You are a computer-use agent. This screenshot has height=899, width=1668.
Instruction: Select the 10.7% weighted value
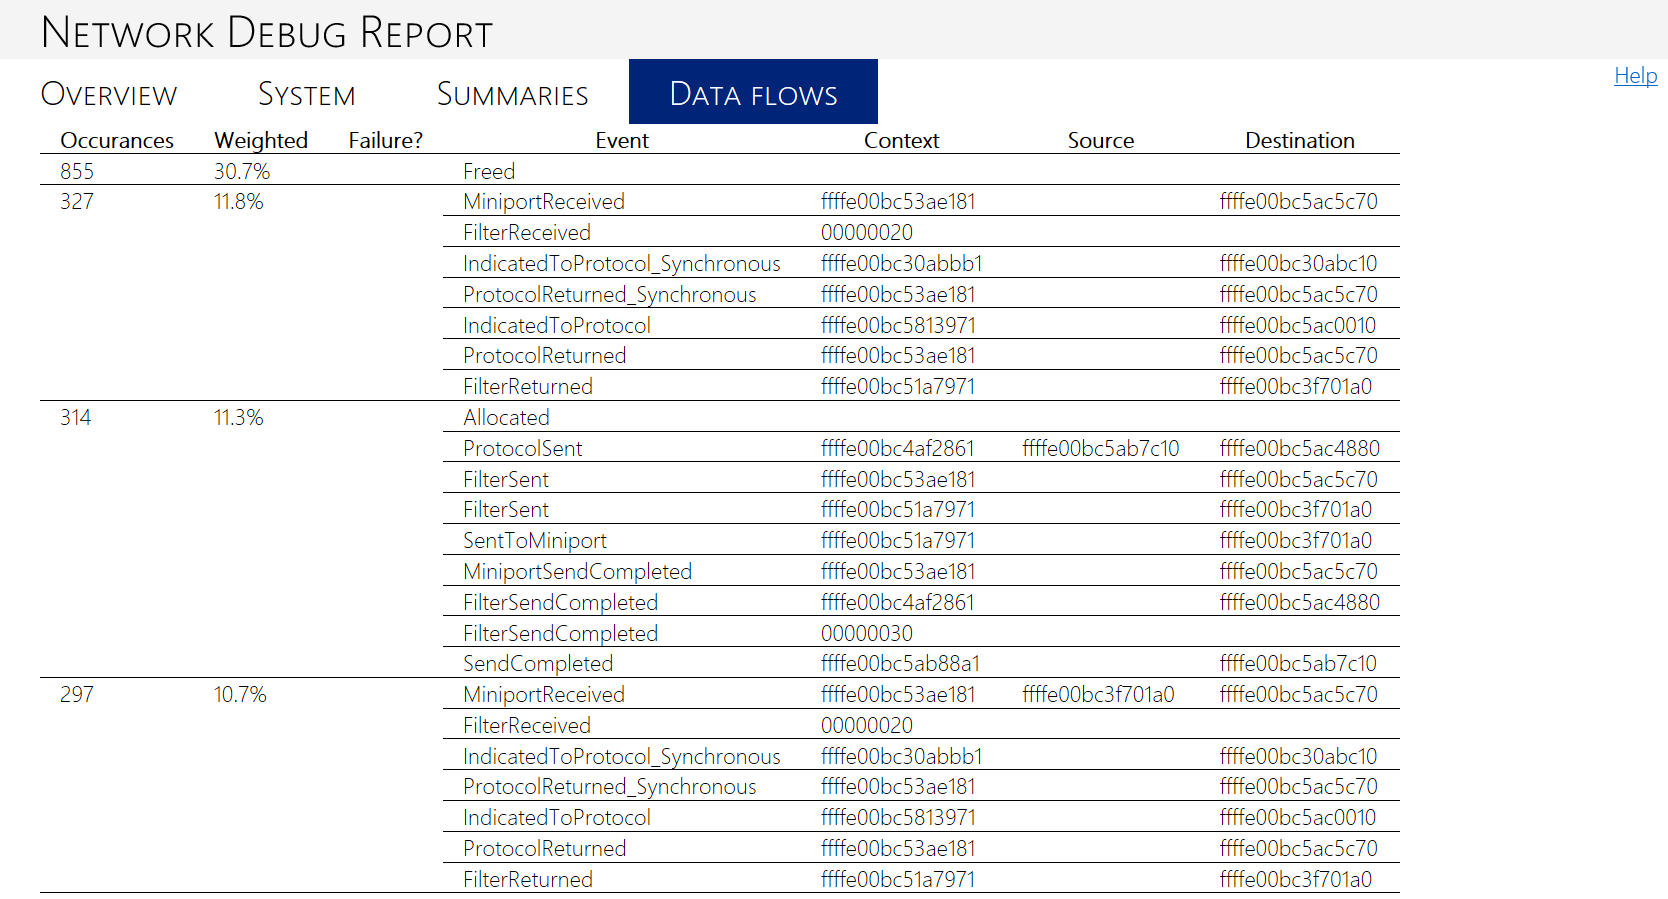(240, 694)
